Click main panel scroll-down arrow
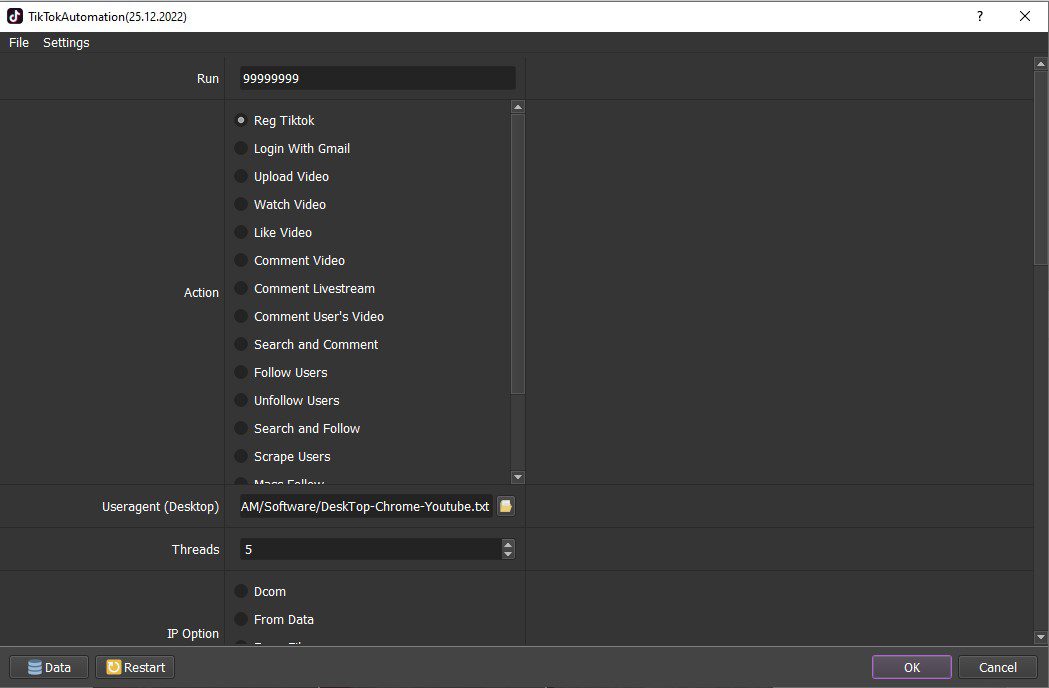 1040,638
